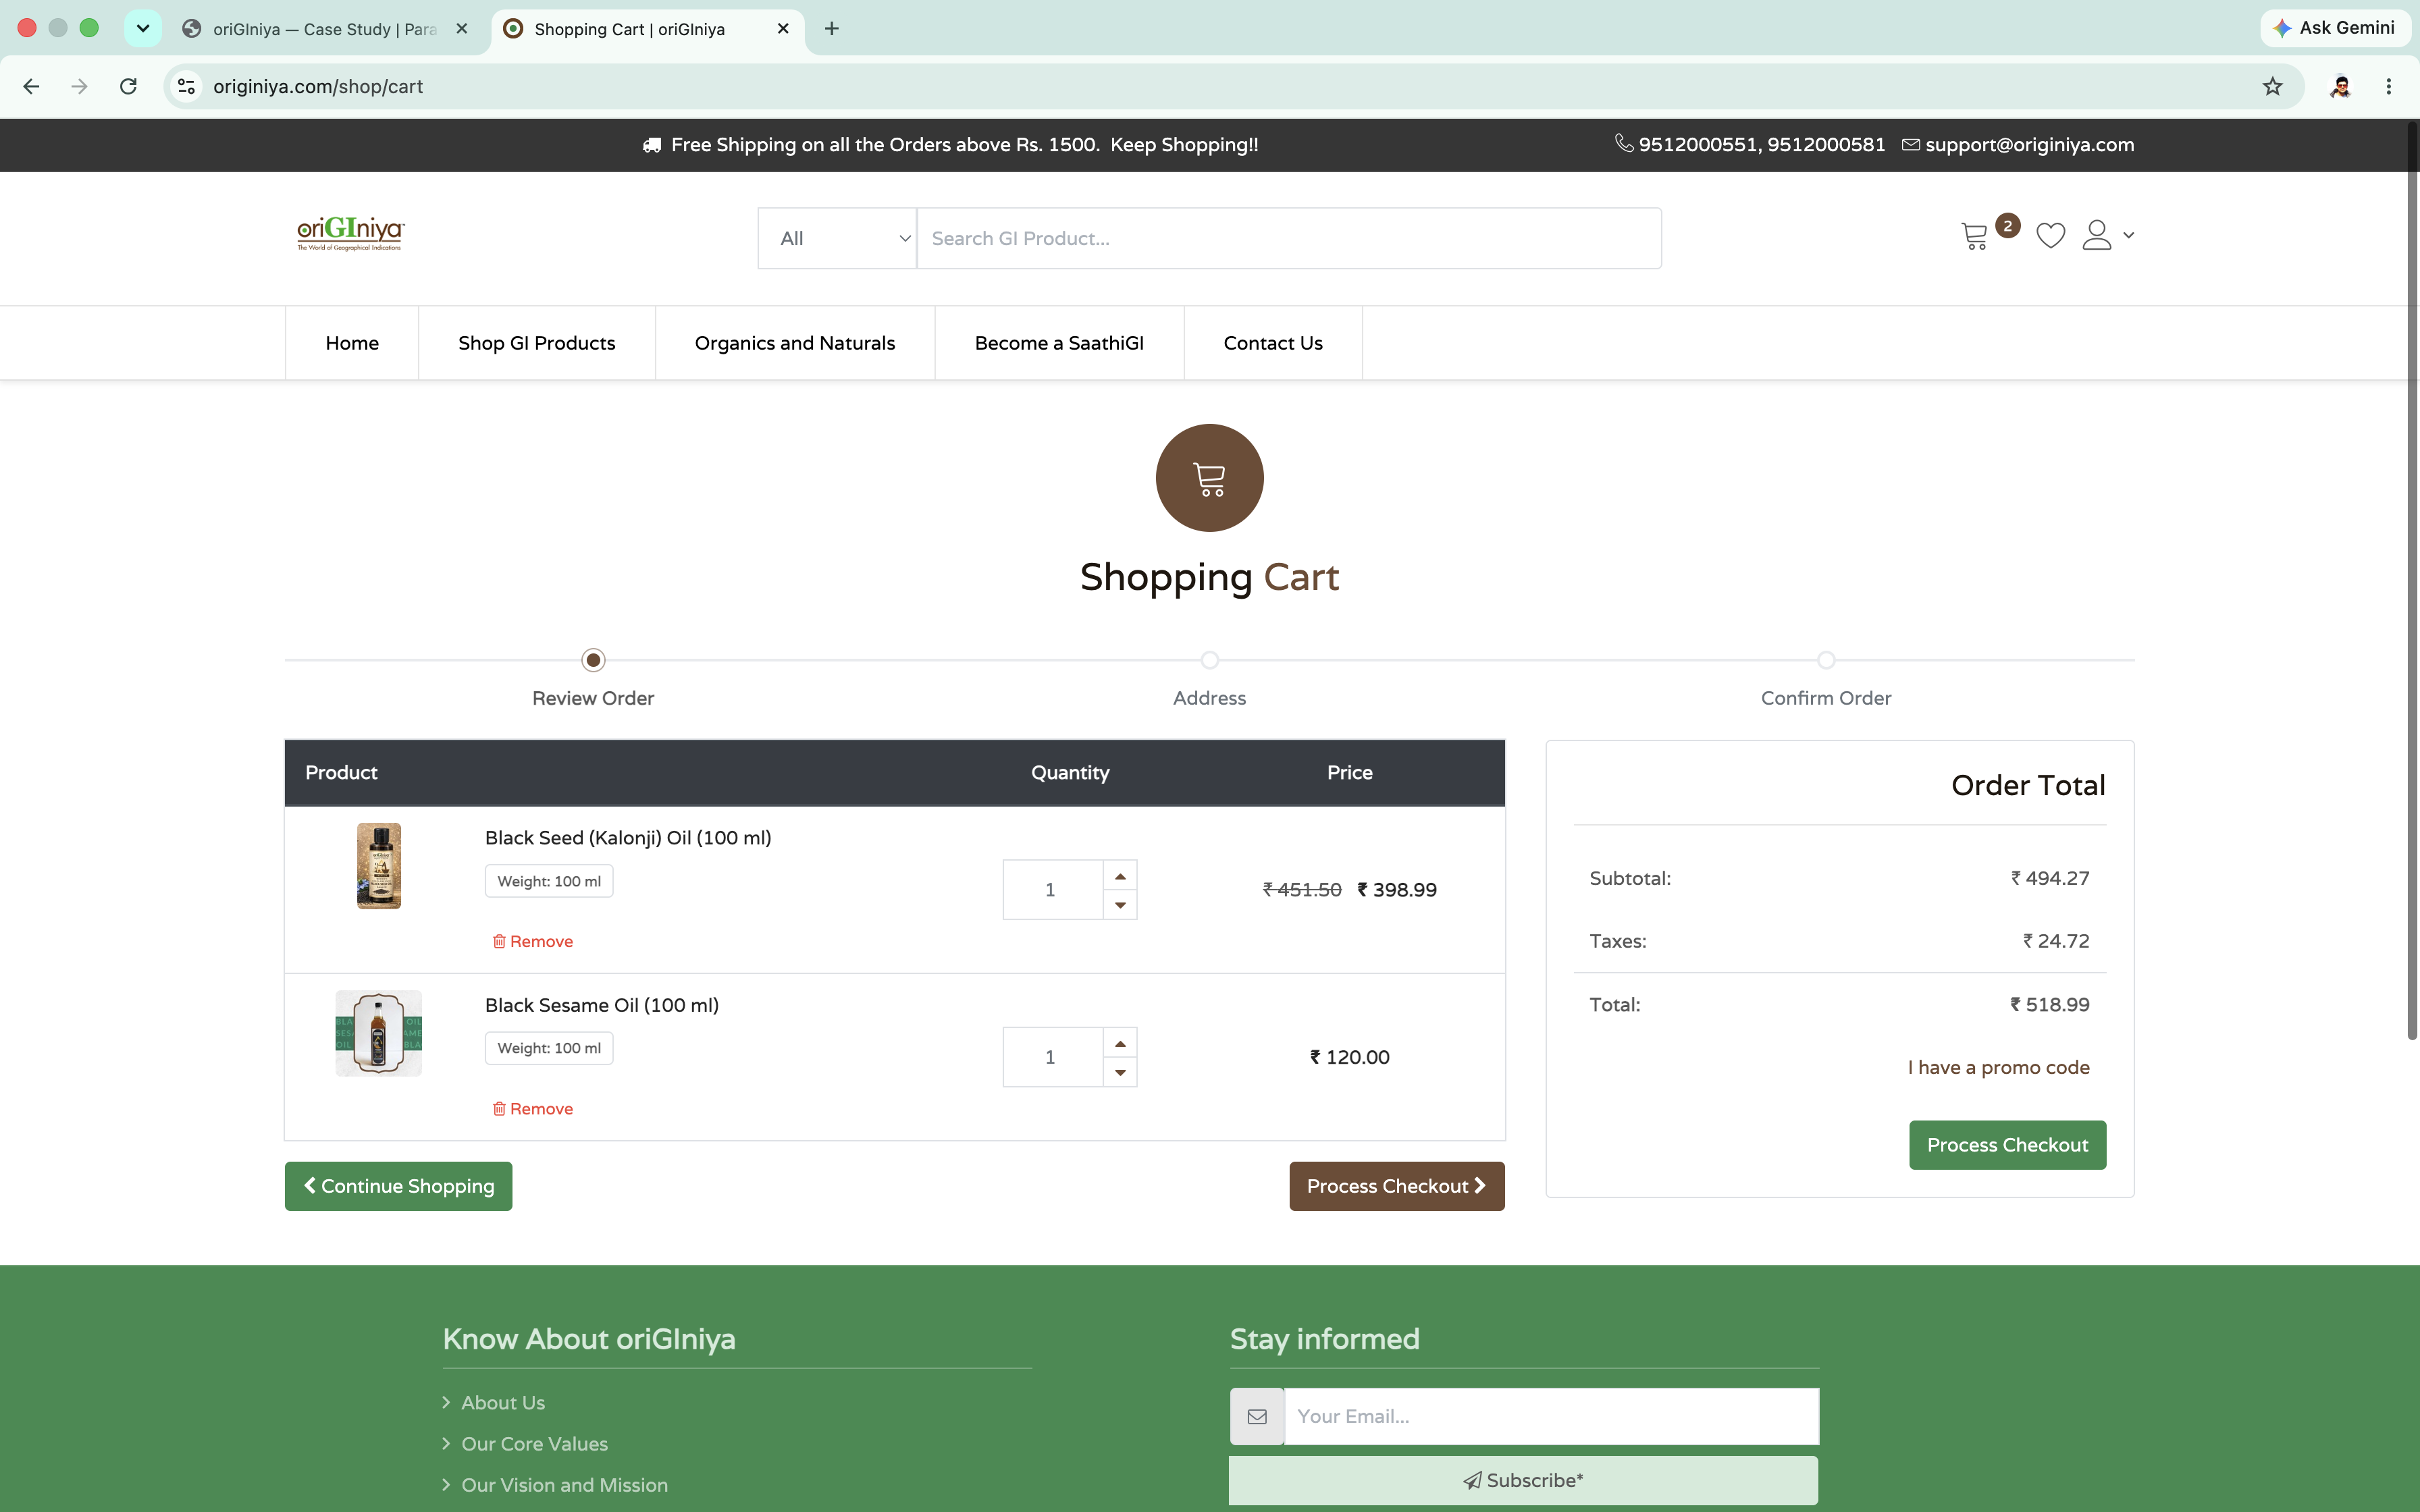Screen dimensions: 2420x1512
Task: Open Black Seed (Kalonji) Oil product link
Action: pyautogui.click(x=628, y=838)
